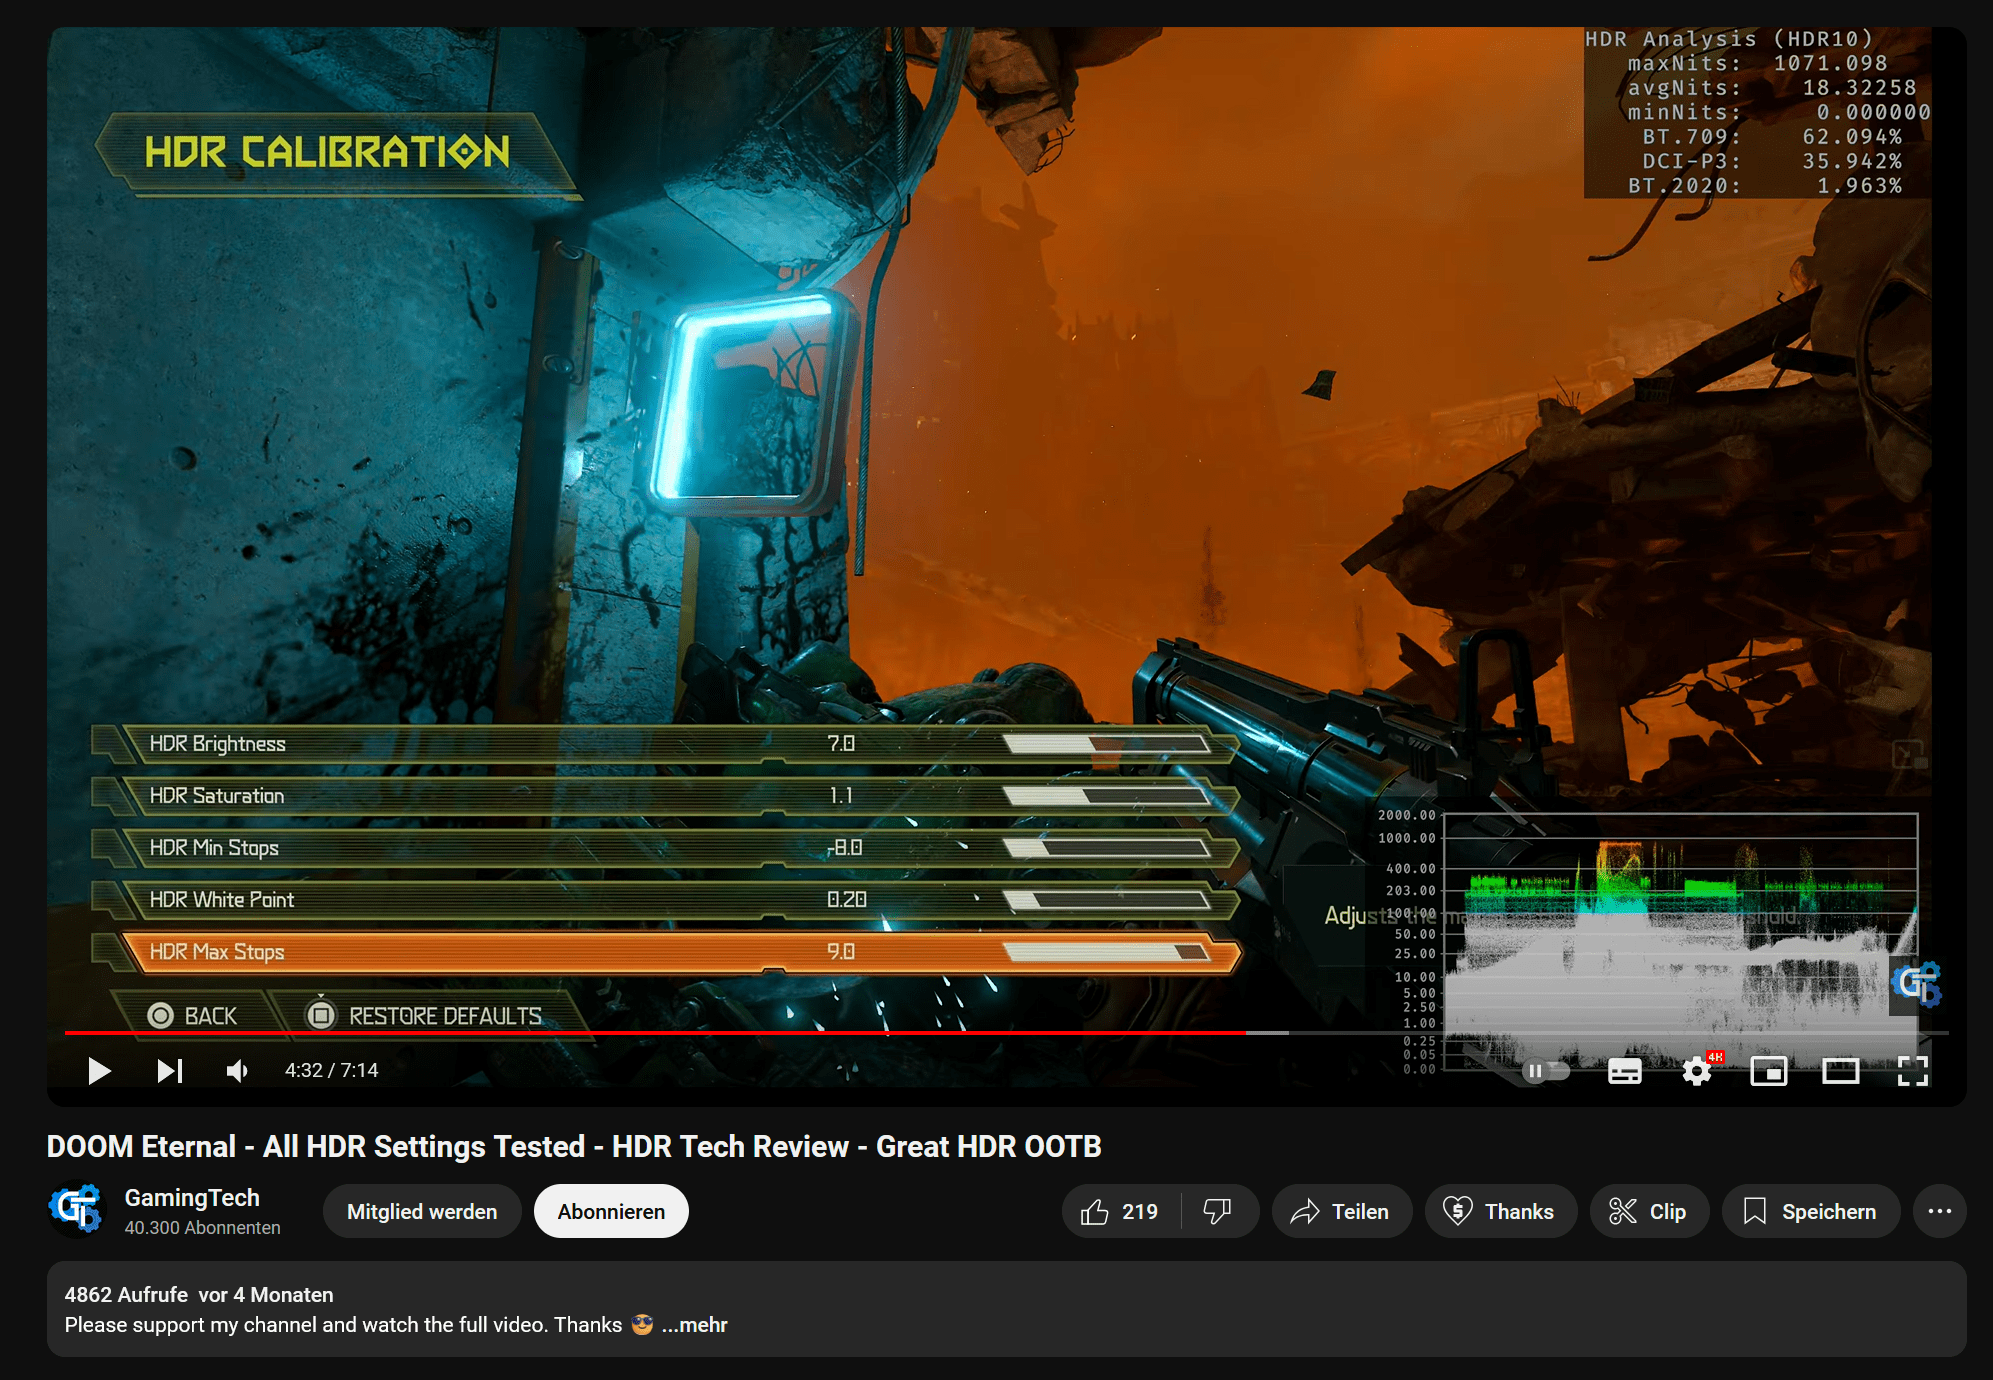
Task: Skip to the next video
Action: click(x=170, y=1071)
